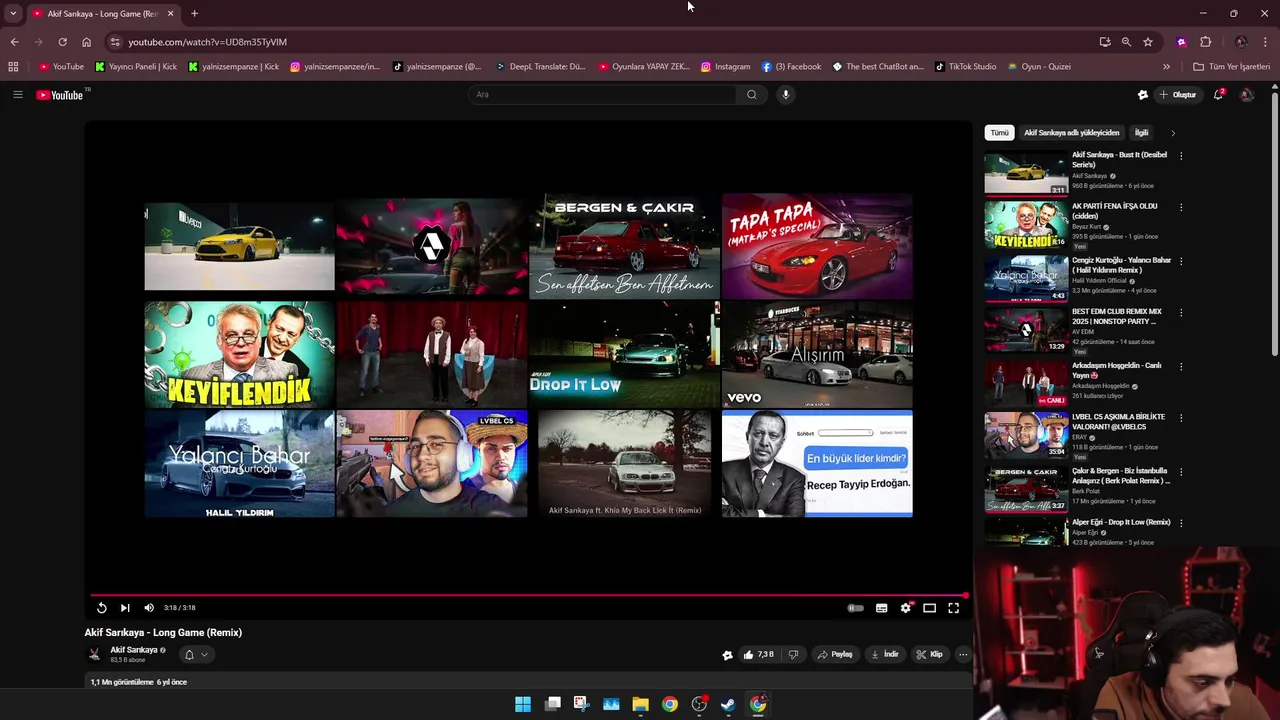Click the YouTube search input field

603,95
